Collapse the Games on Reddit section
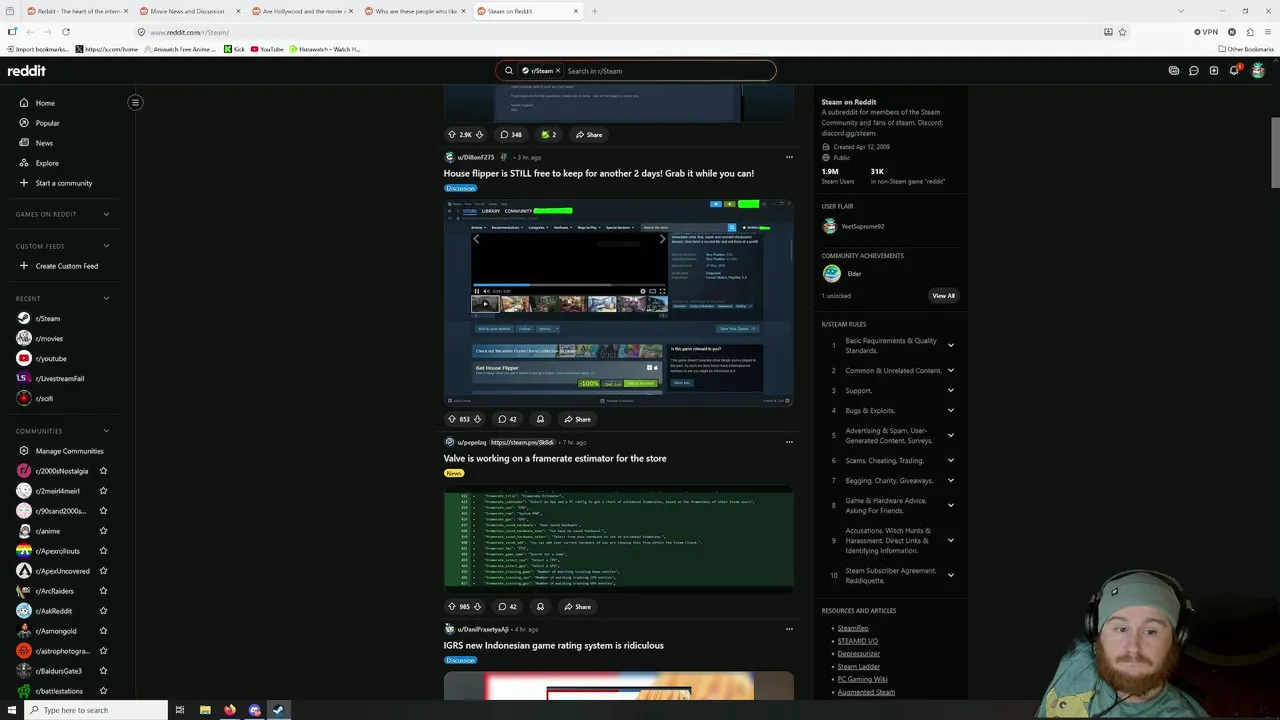 point(106,214)
